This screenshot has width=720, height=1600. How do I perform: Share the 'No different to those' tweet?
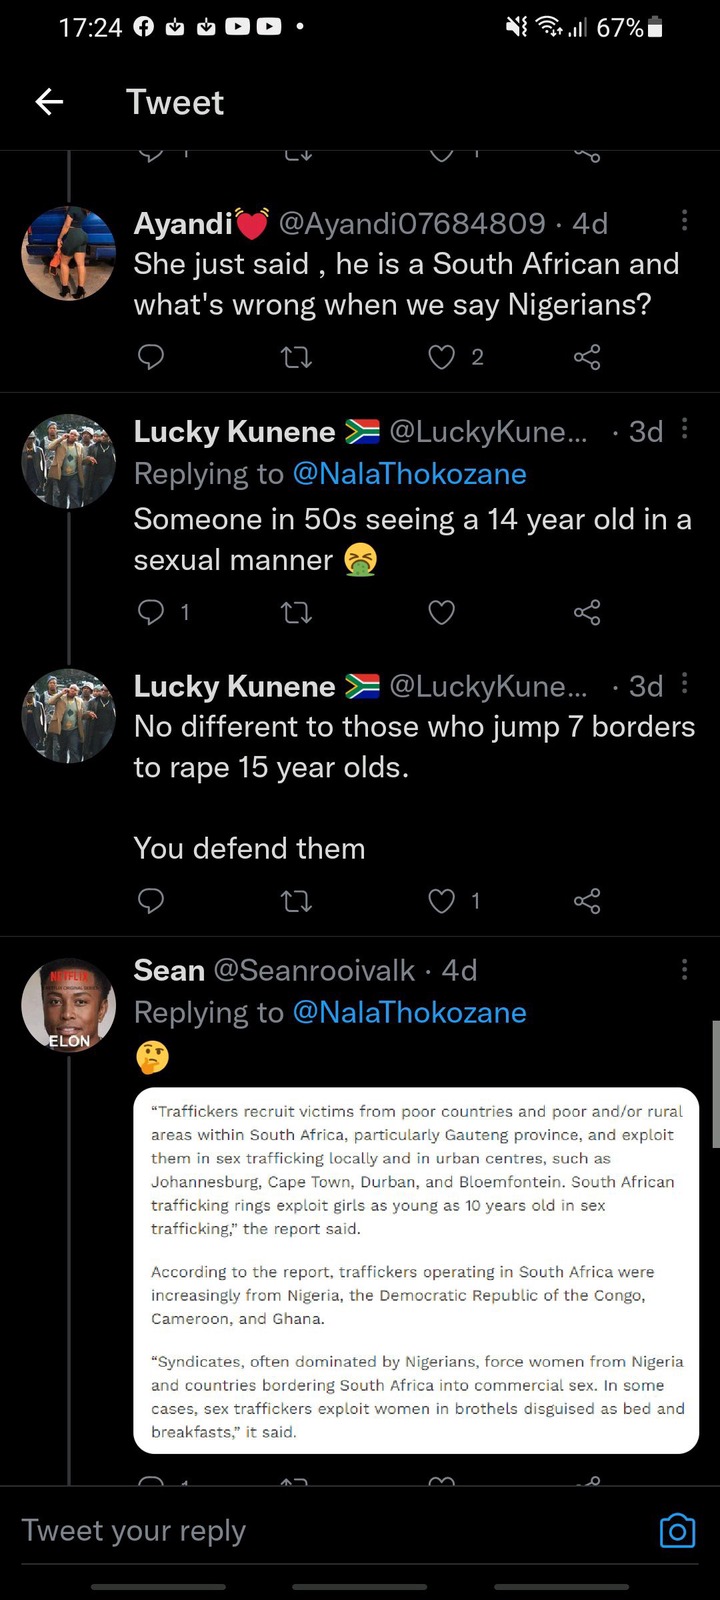(587, 901)
